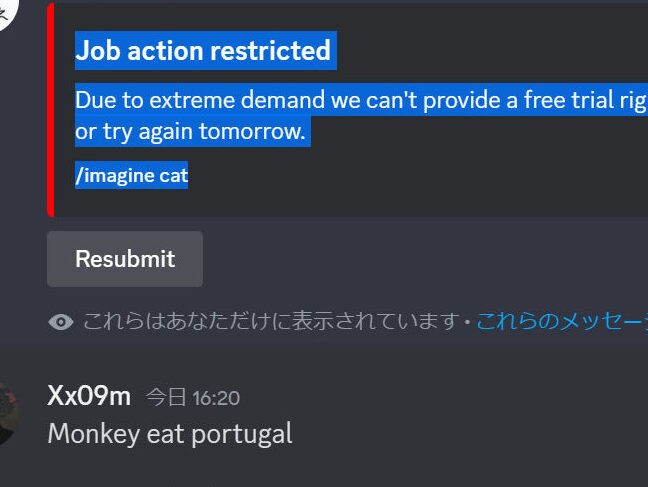Click the blue これらのメッセージ link

[560, 322]
